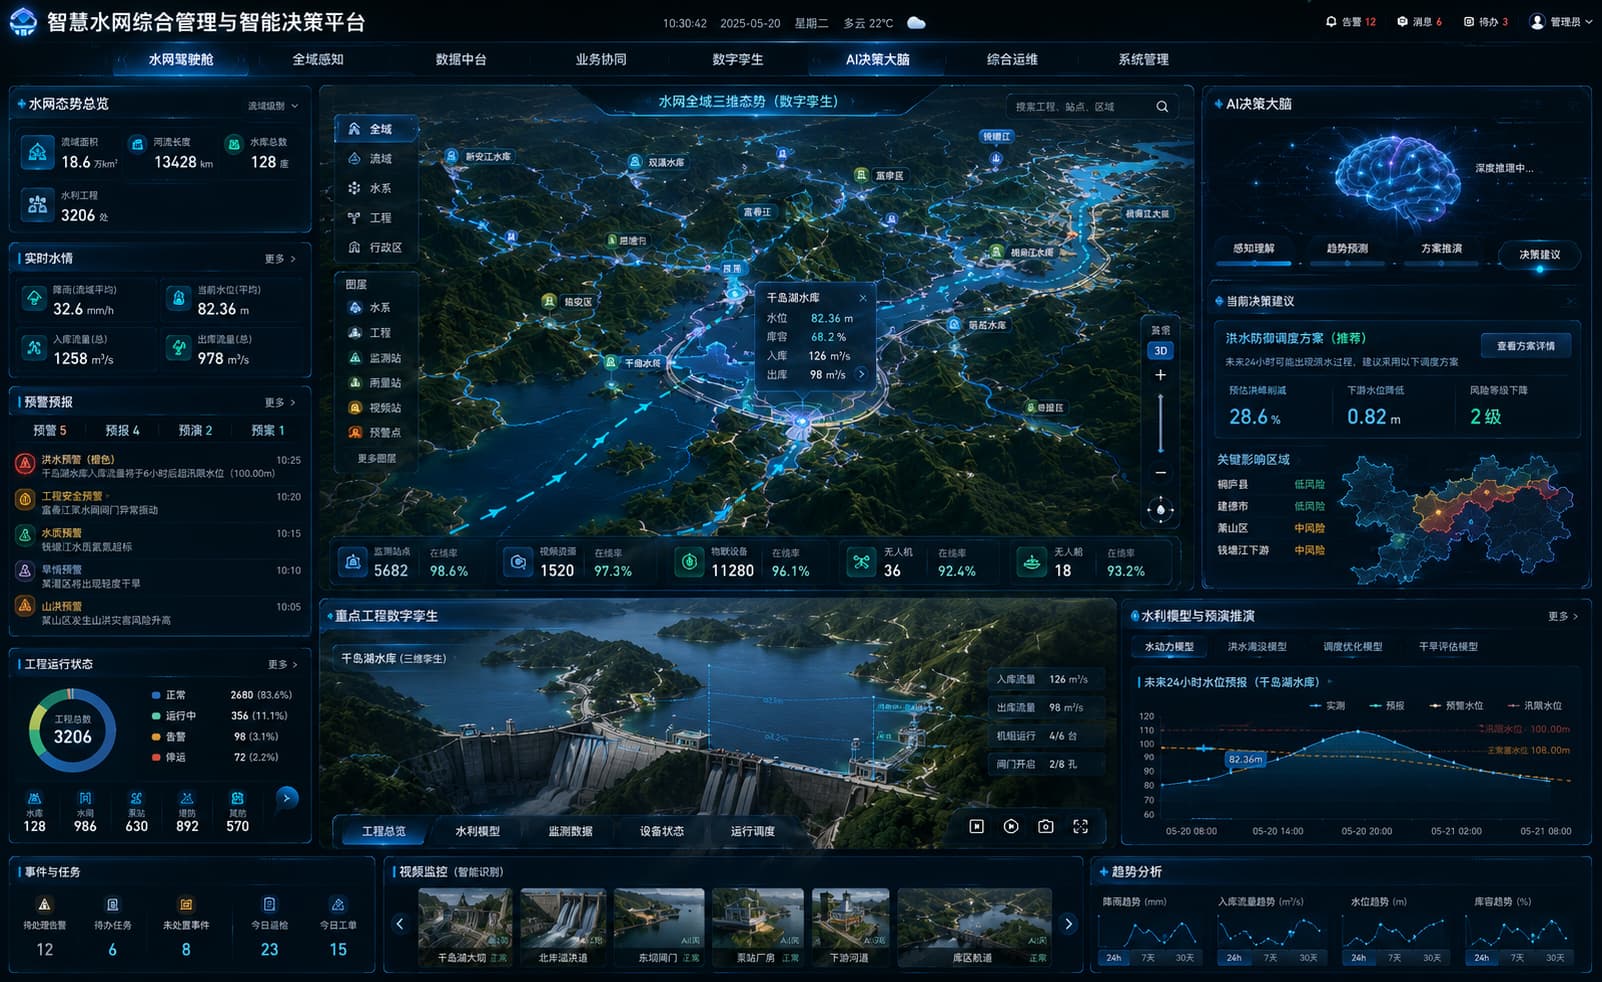The width and height of the screenshot is (1602, 982).
Task: Open the 告警 bell notifications
Action: pyautogui.click(x=1331, y=22)
